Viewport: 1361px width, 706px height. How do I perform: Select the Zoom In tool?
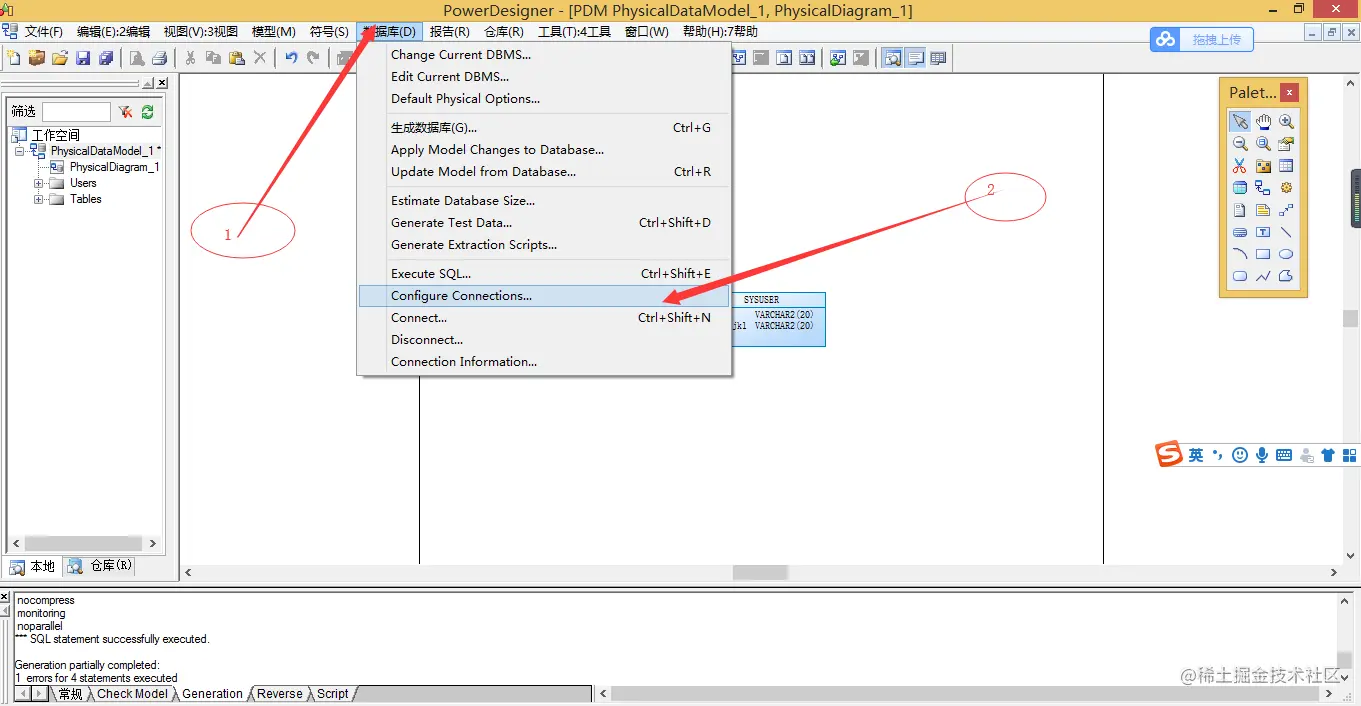click(1285, 122)
